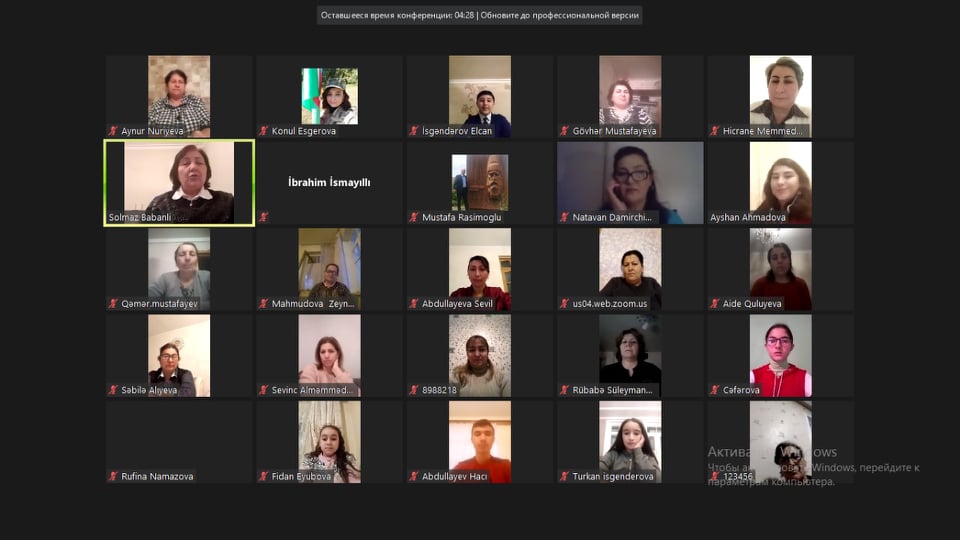Select Turkan Isgenderova's video tile
The width and height of the screenshot is (960, 540).
[630, 439]
